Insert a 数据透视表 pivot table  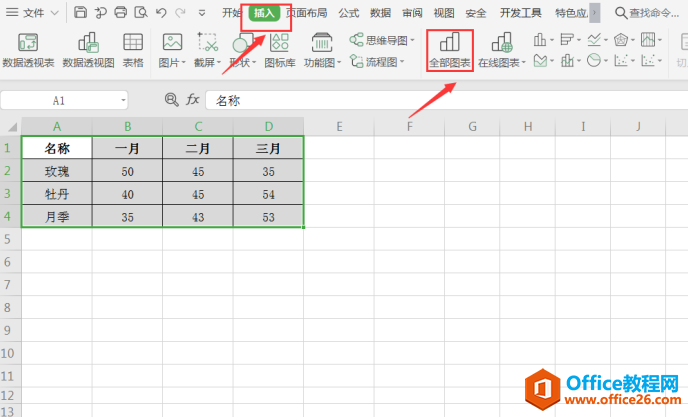(x=28, y=50)
